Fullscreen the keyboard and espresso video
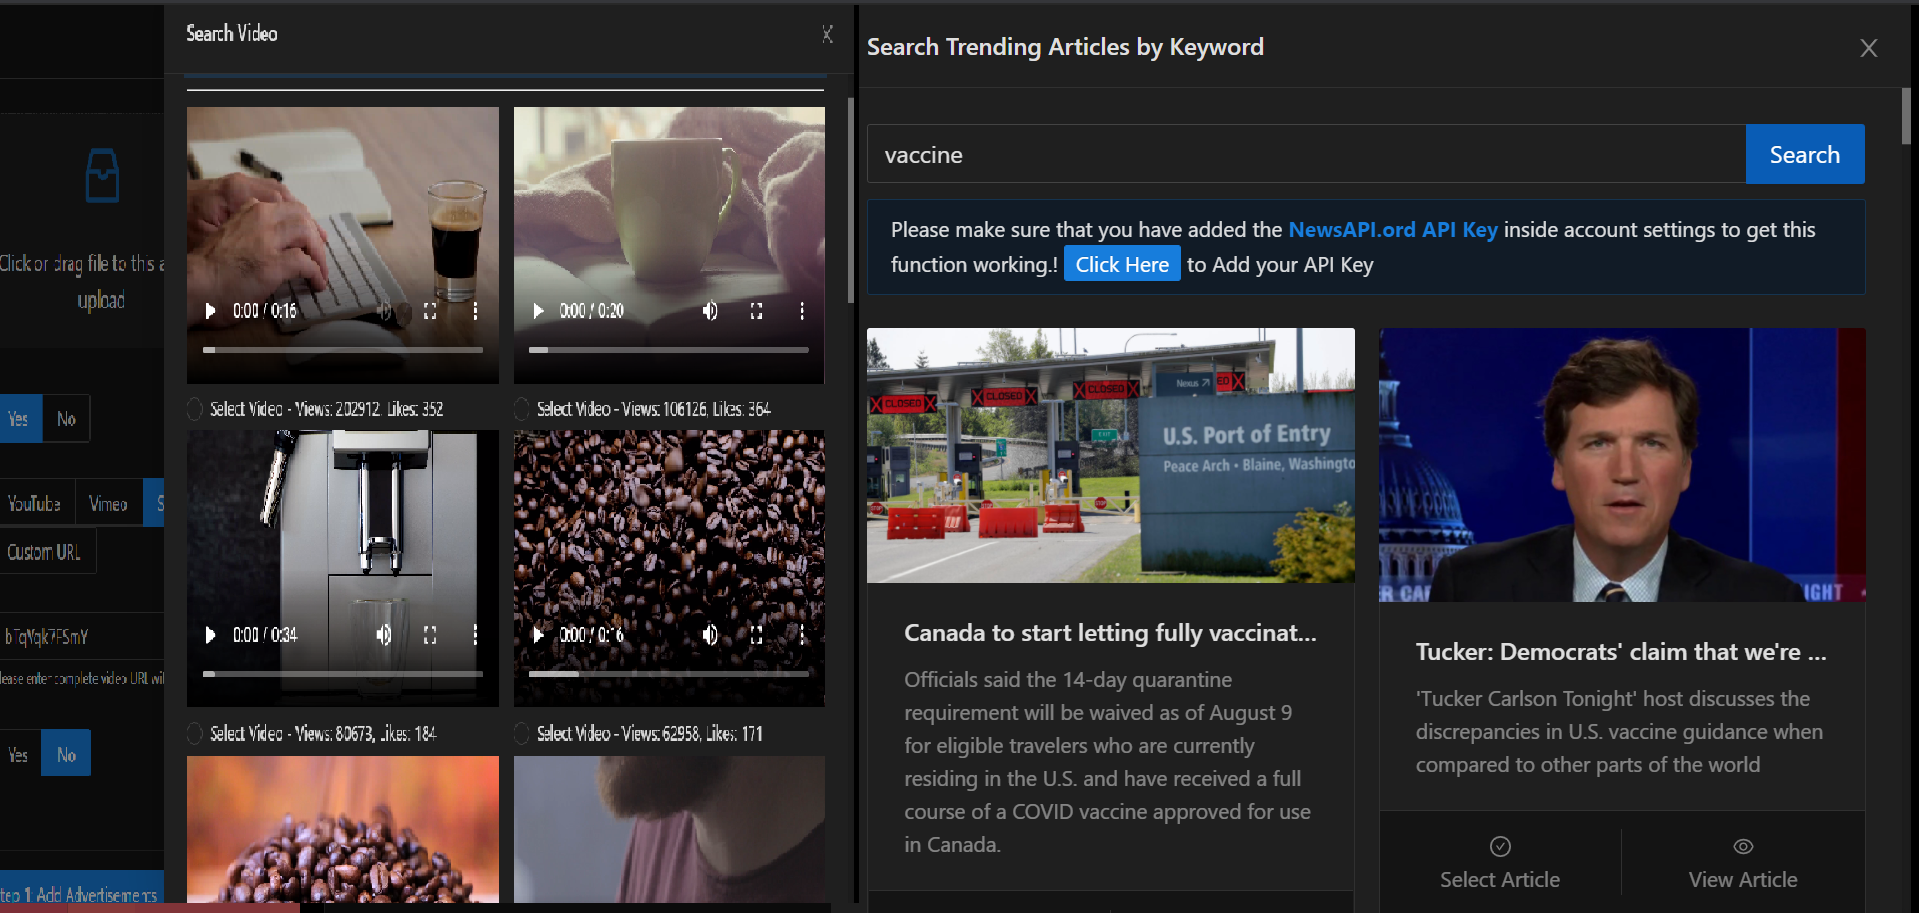Viewport: 1919px width, 913px height. [430, 311]
